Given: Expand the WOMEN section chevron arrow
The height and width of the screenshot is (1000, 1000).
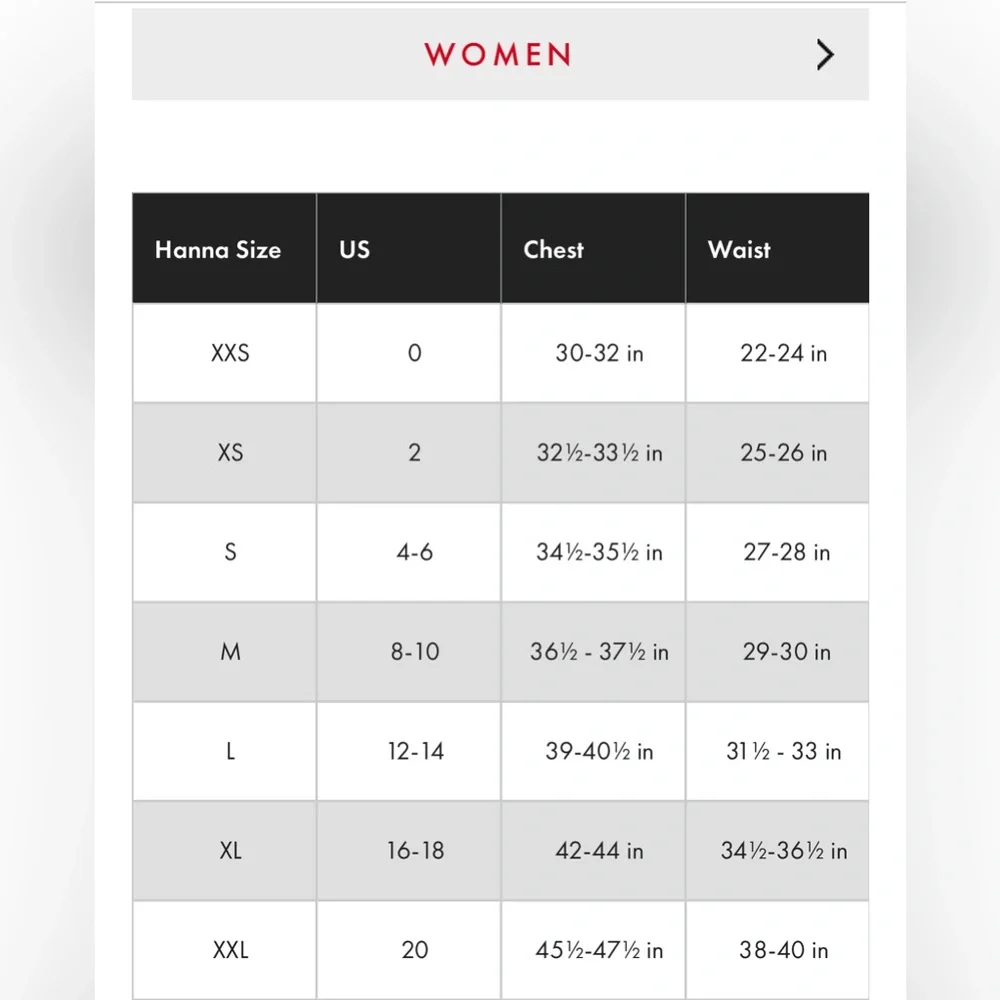Looking at the screenshot, I should (824, 54).
